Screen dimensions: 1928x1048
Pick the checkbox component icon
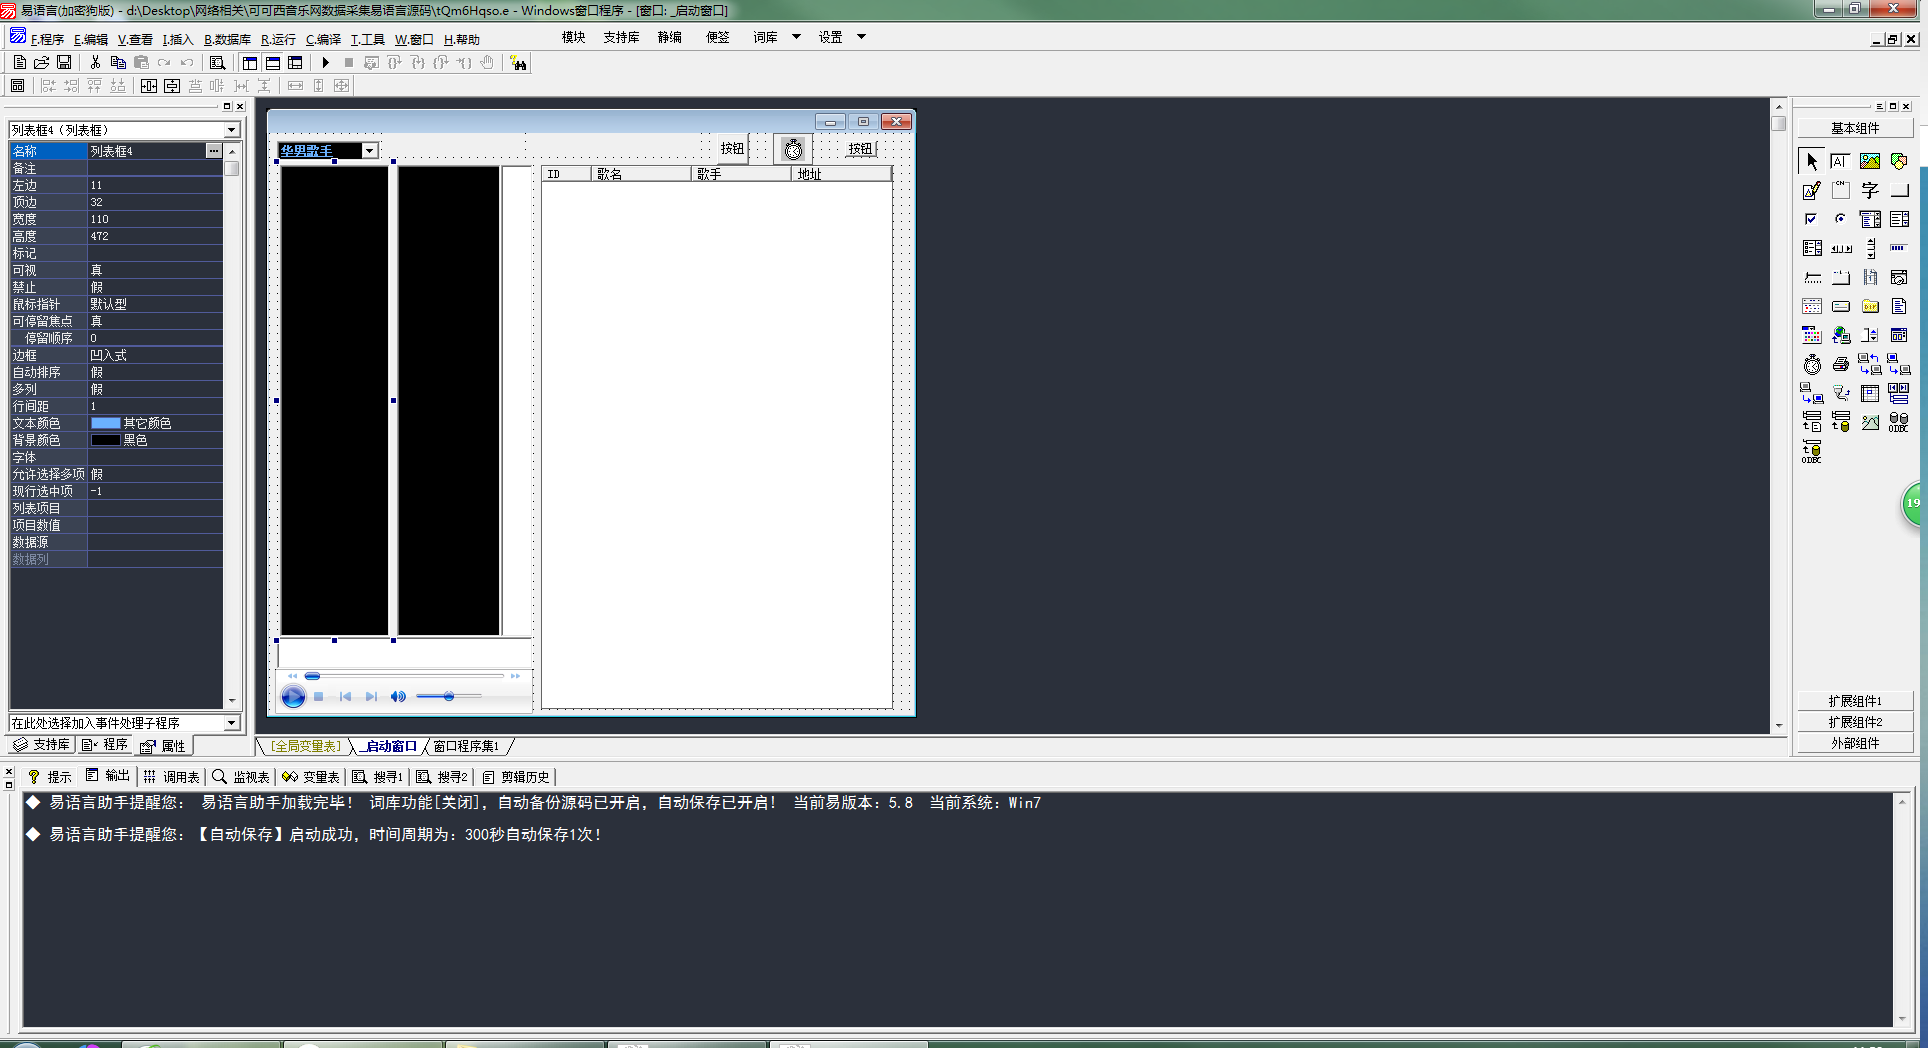[1811, 219]
